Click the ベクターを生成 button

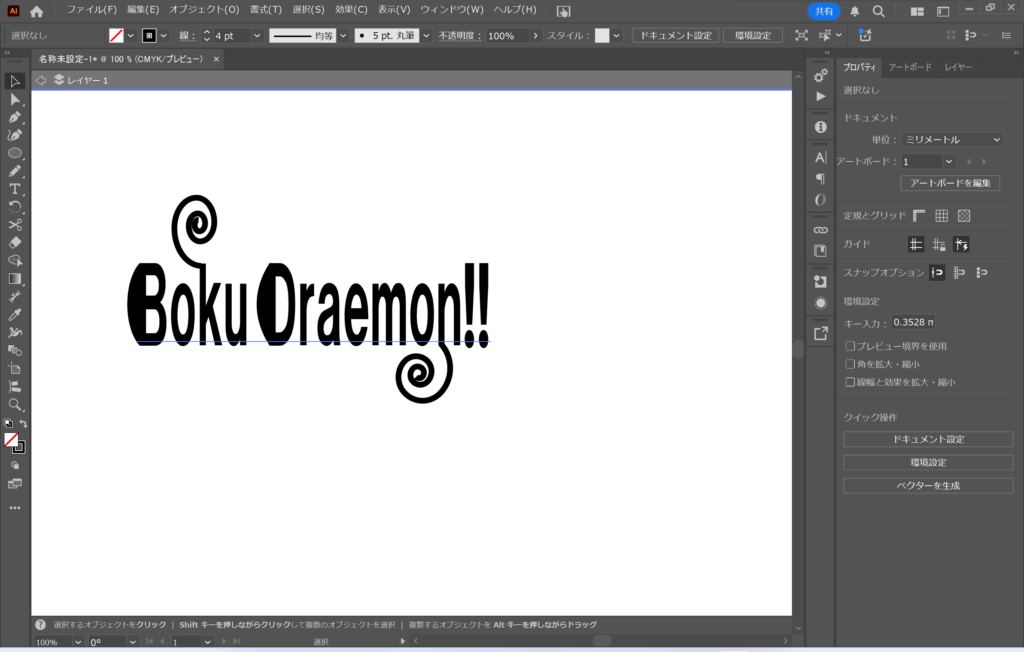point(928,485)
